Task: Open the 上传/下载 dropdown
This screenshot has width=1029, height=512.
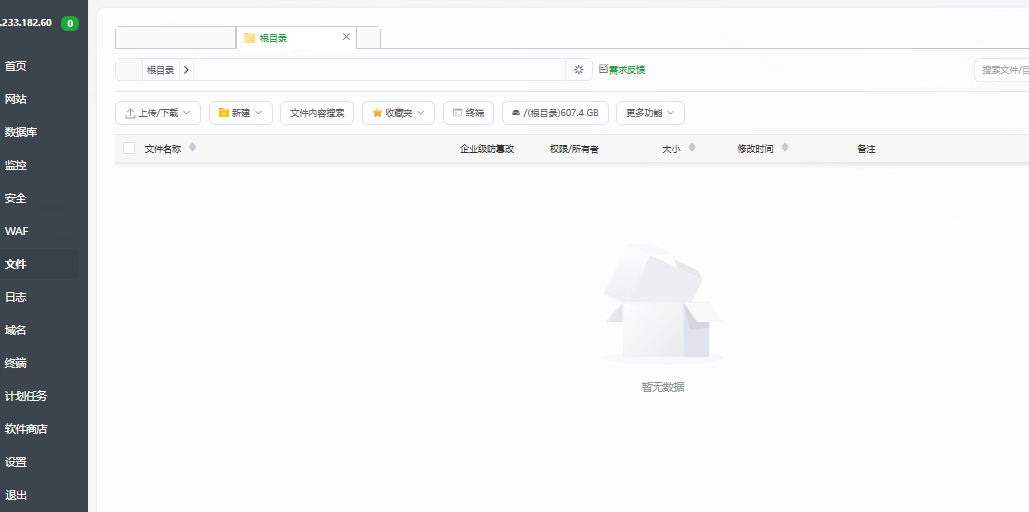Action: (158, 113)
